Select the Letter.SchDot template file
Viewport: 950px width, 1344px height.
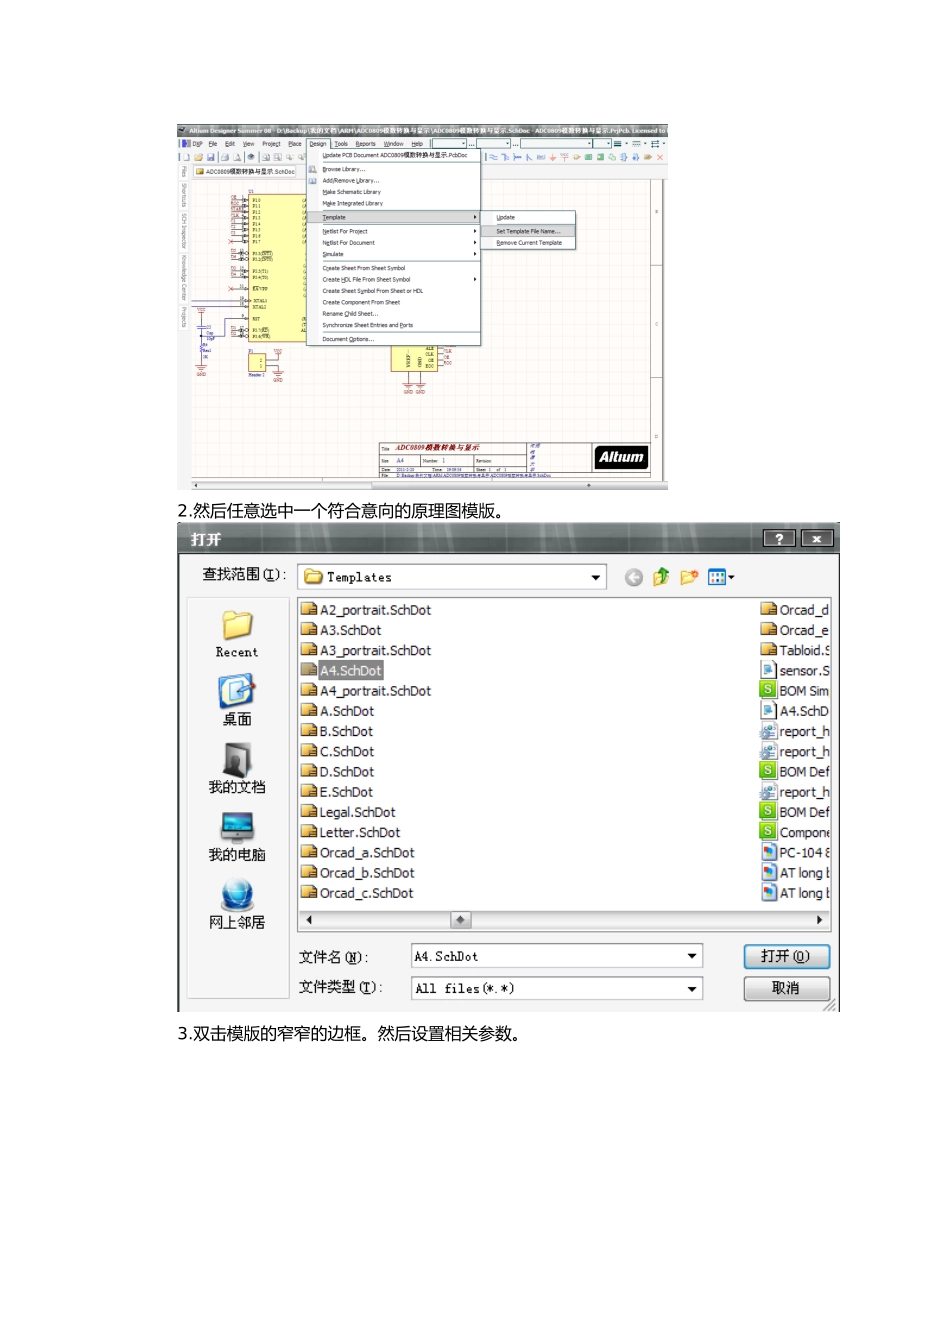pyautogui.click(x=351, y=832)
